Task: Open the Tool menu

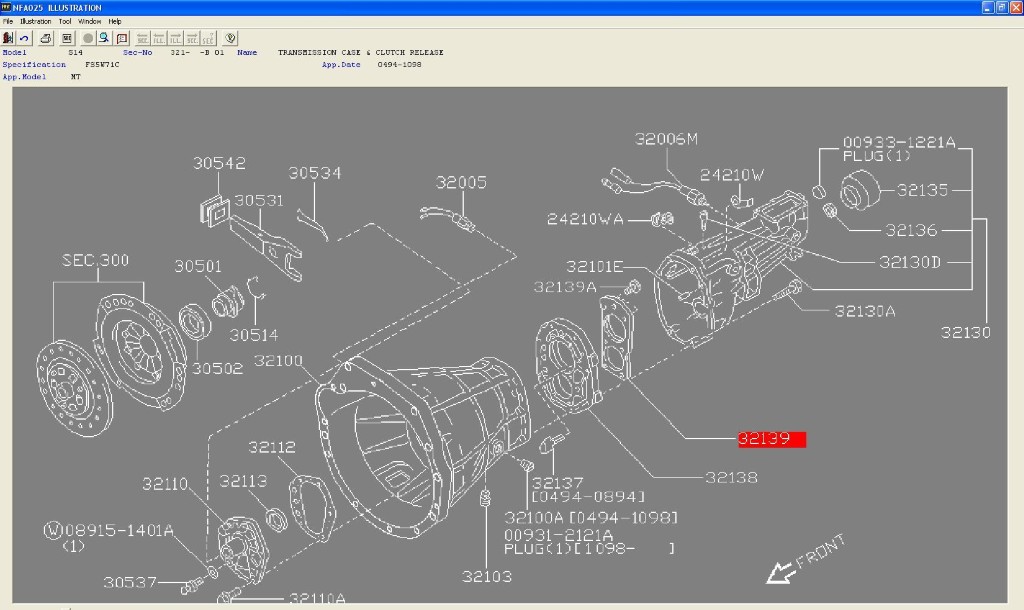Action: (x=65, y=21)
